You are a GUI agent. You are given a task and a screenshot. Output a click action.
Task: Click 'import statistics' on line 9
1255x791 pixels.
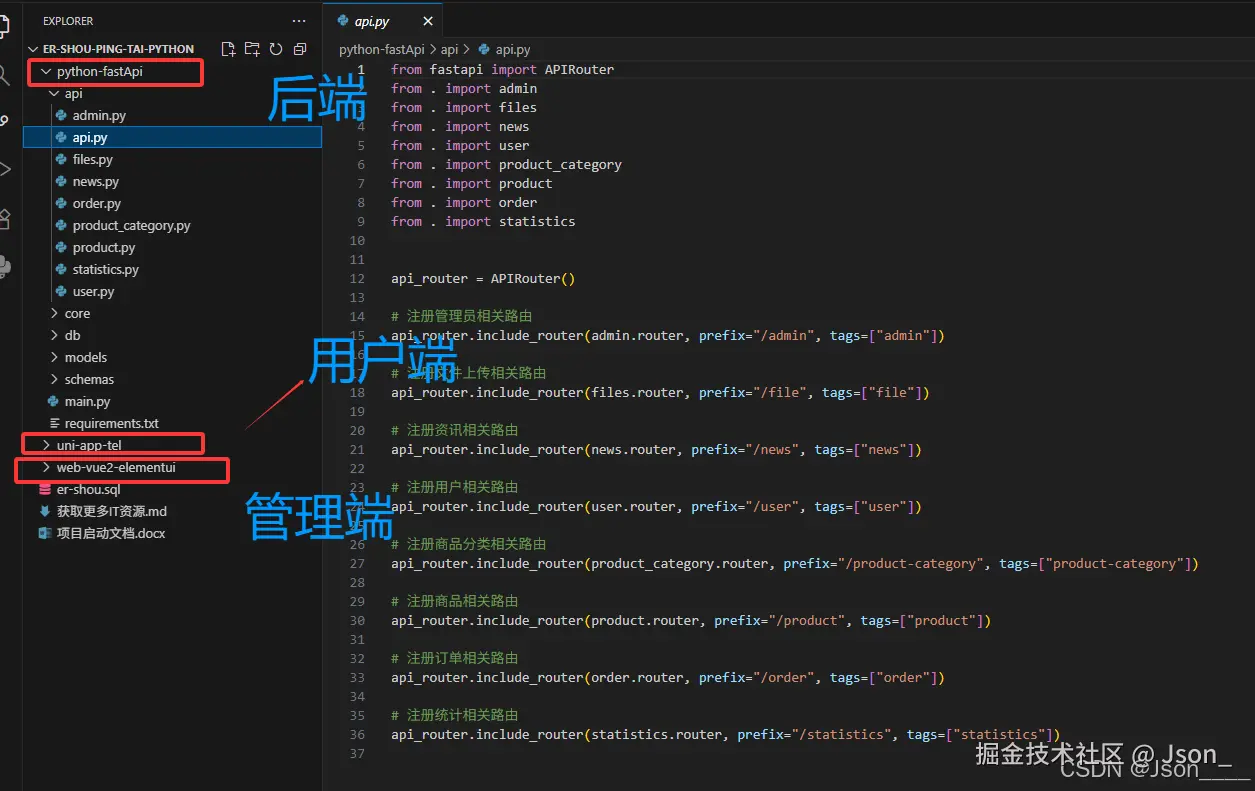point(510,222)
